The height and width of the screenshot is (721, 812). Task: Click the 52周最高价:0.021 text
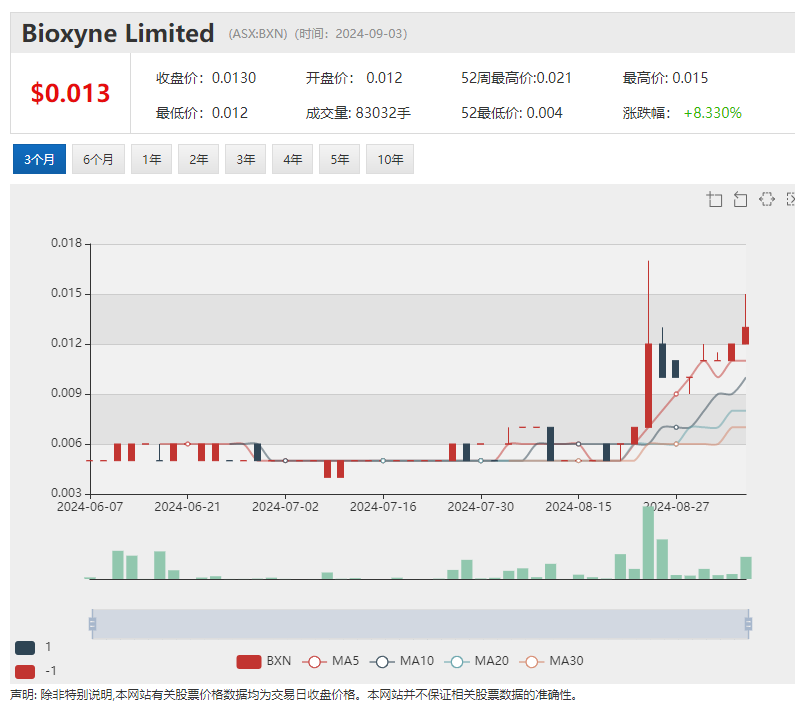pos(516,78)
